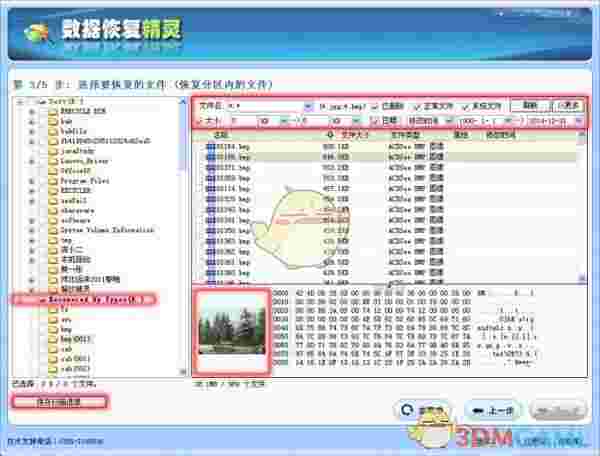Click the file list vertical scrollbar down arrow

582,277
